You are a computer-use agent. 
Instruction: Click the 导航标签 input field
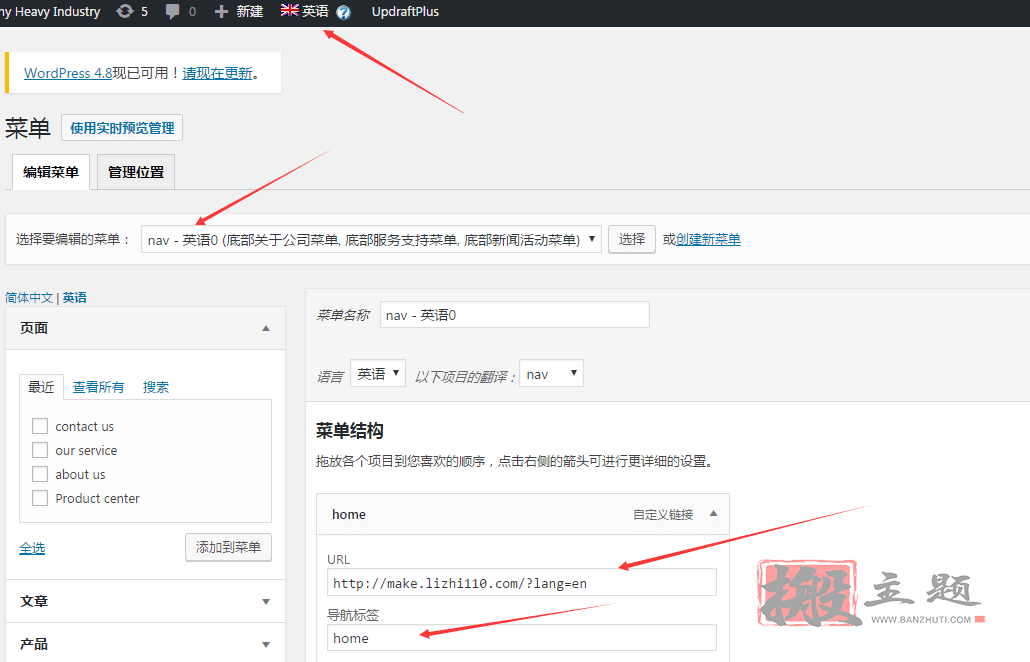(x=522, y=638)
